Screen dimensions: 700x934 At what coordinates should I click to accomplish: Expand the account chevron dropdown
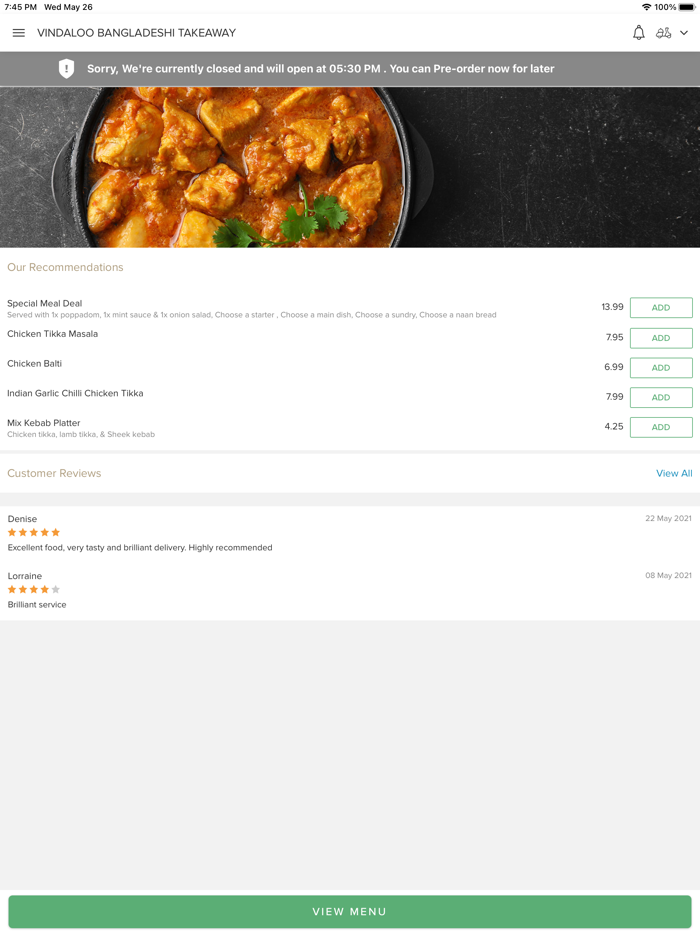(686, 32)
